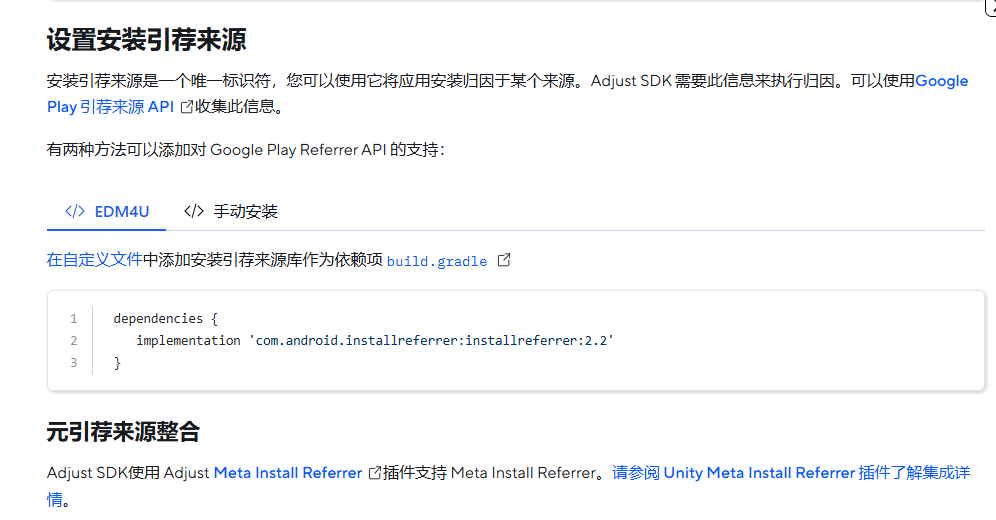The width and height of the screenshot is (996, 520).
Task: Click the 元引荐来源整合 heading
Action: (123, 431)
